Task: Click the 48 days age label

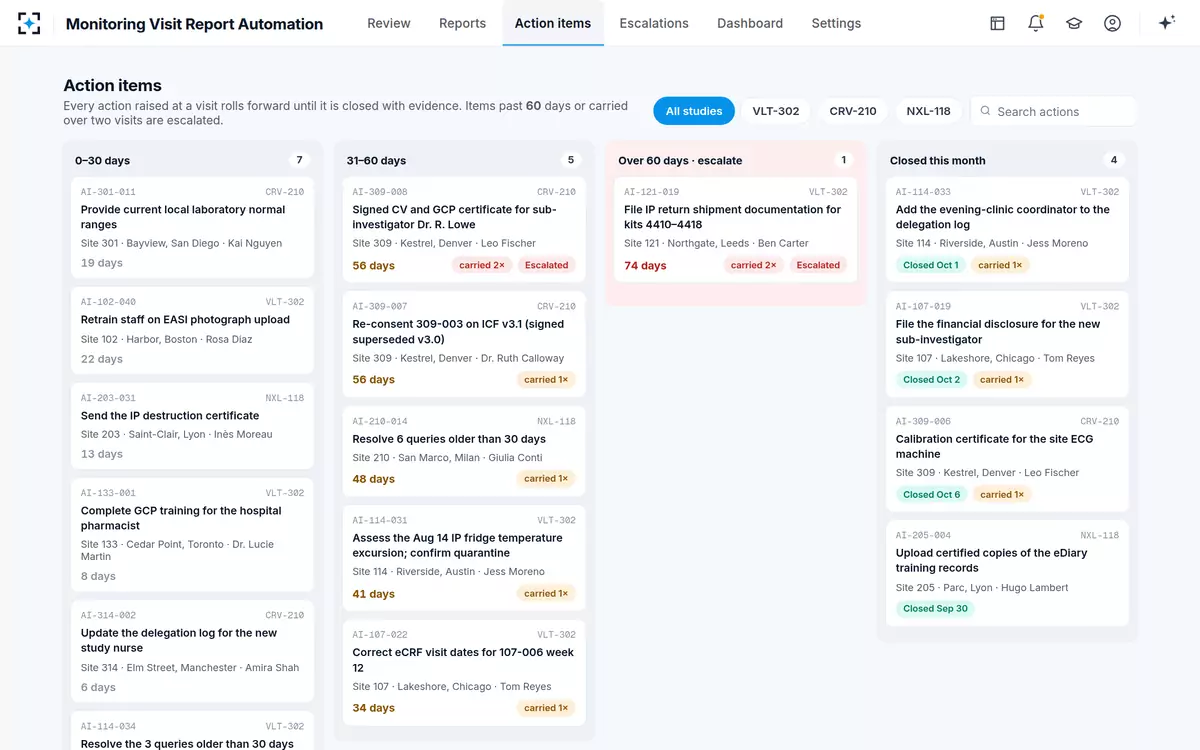Action: click(x=373, y=479)
